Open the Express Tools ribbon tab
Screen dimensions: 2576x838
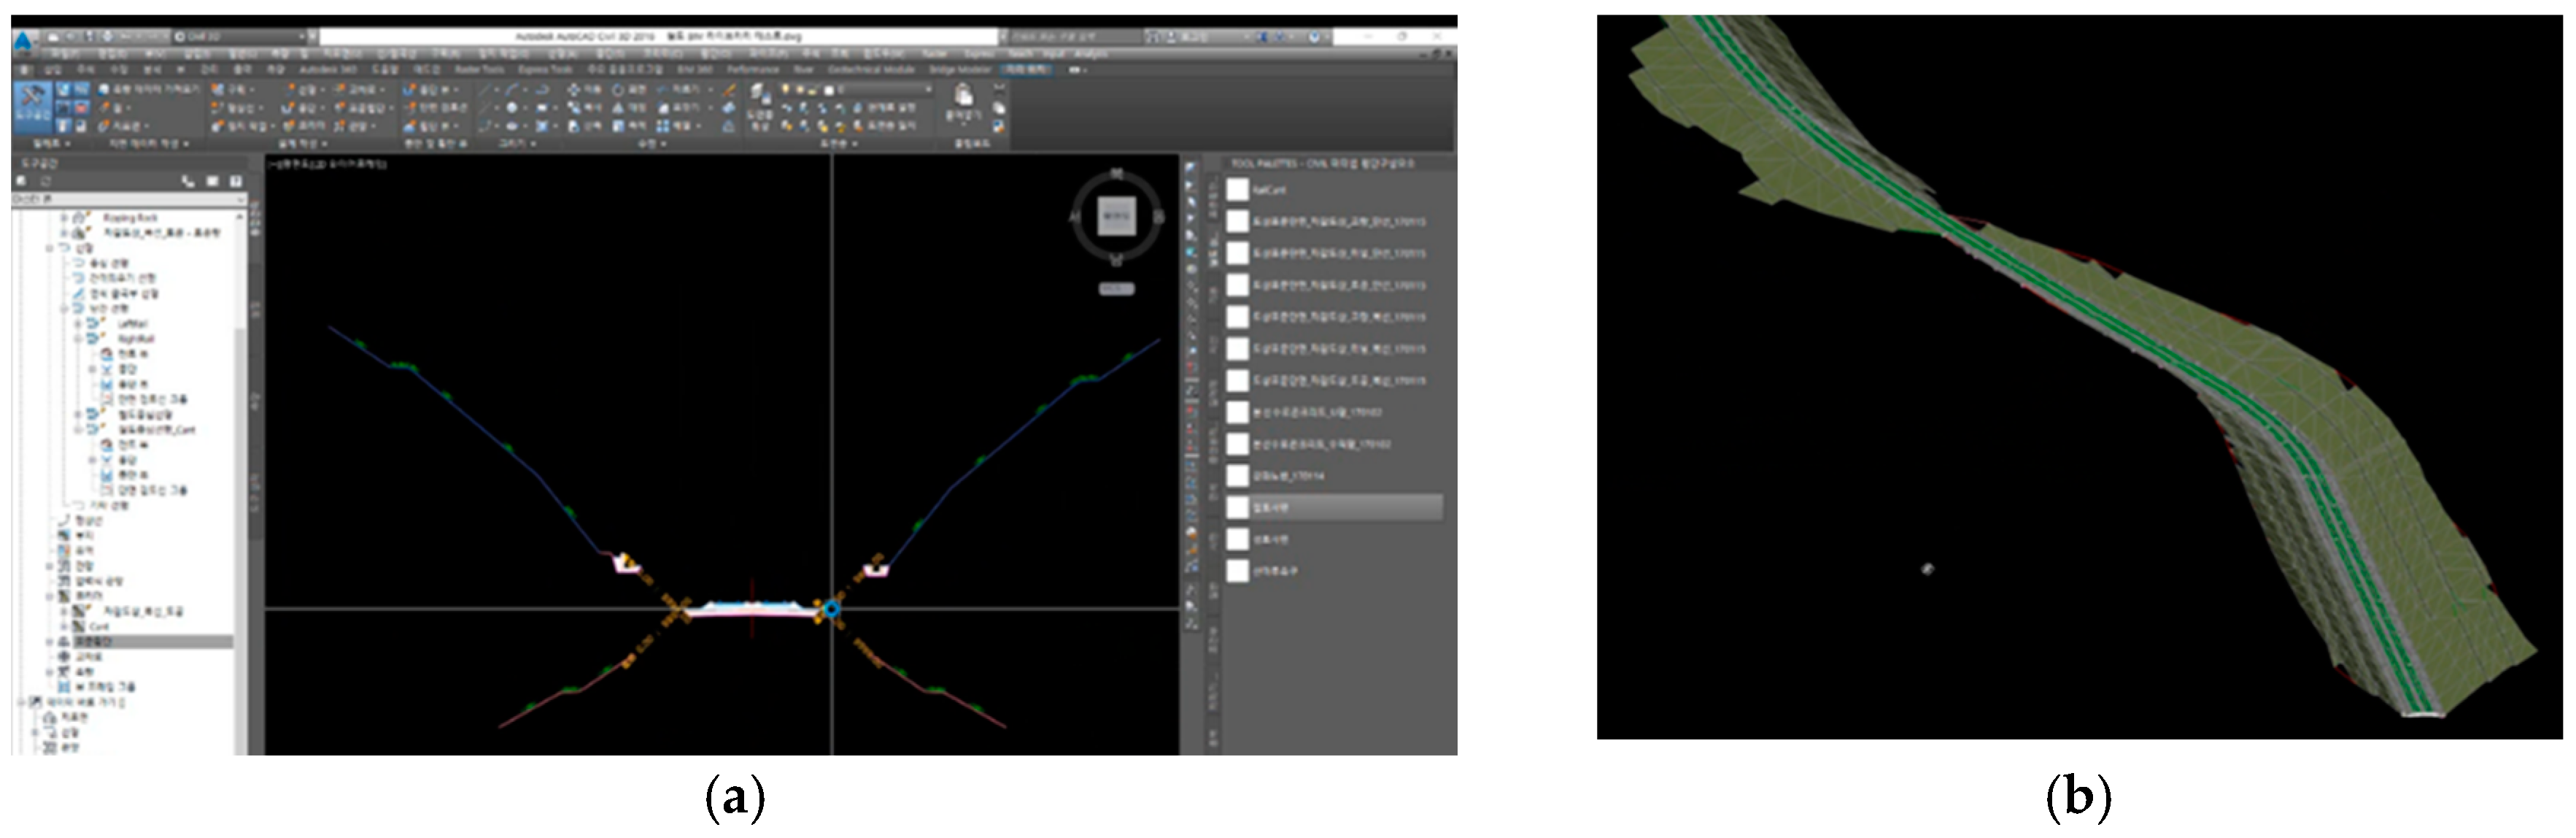(x=545, y=70)
